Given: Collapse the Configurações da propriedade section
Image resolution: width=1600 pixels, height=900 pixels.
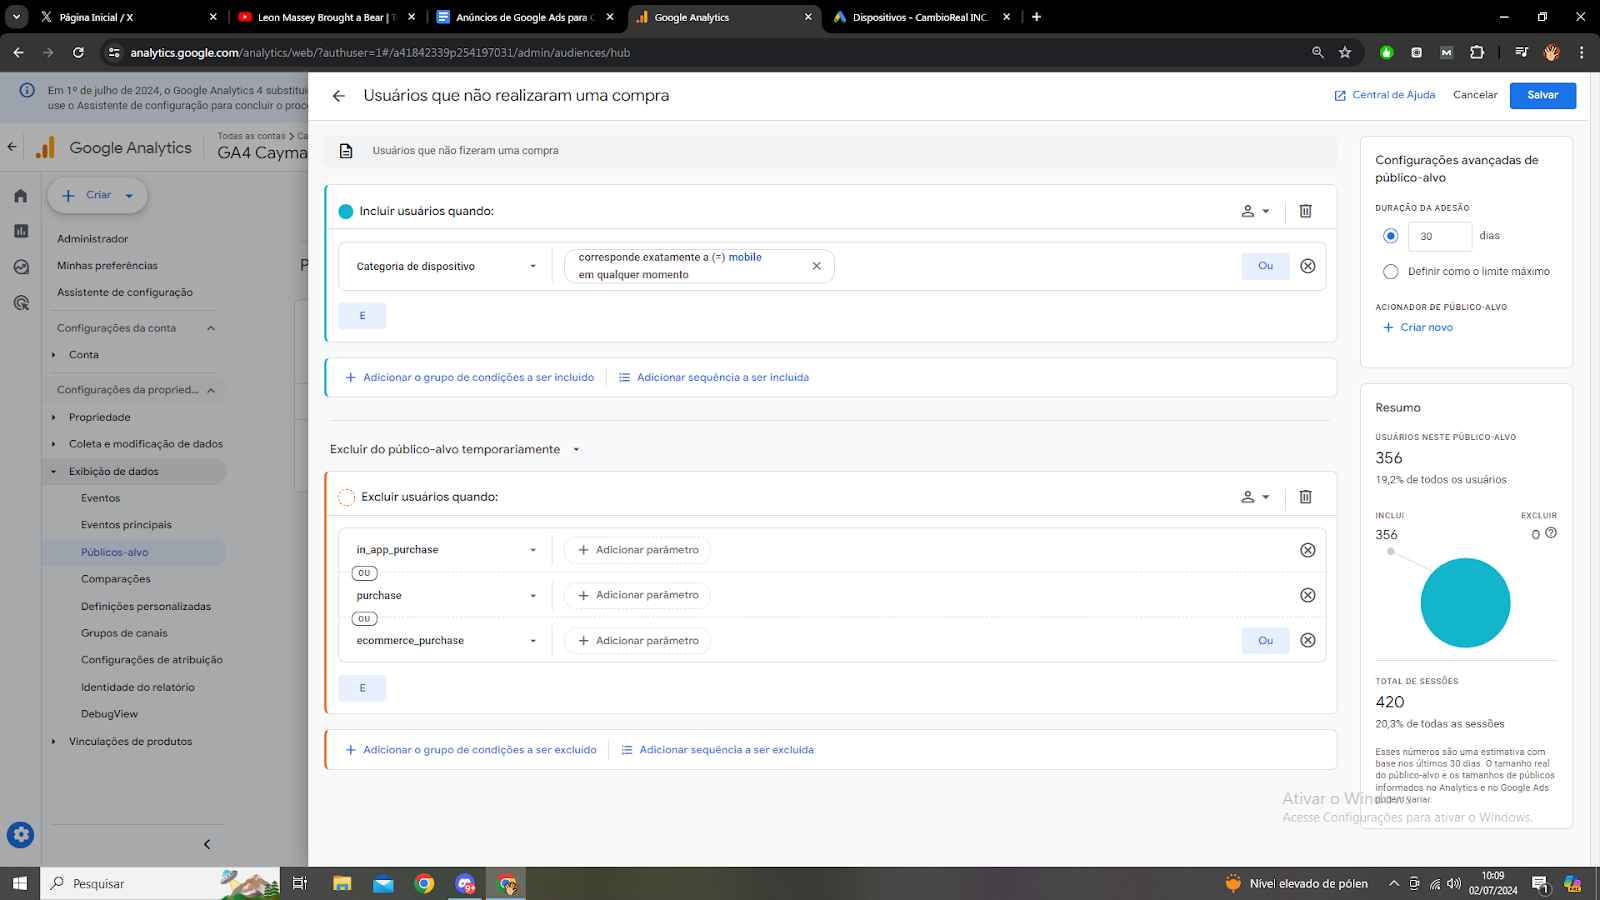Looking at the screenshot, I should (211, 390).
